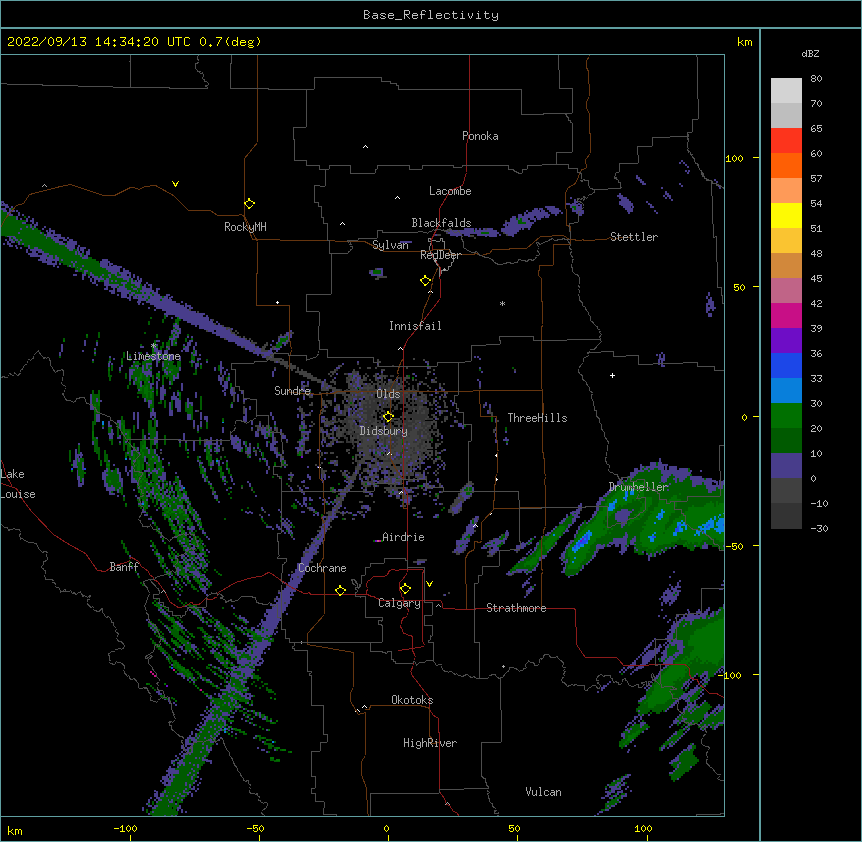This screenshot has height=842, width=862.
Task: Click the Cochrane town label
Action: 322,568
